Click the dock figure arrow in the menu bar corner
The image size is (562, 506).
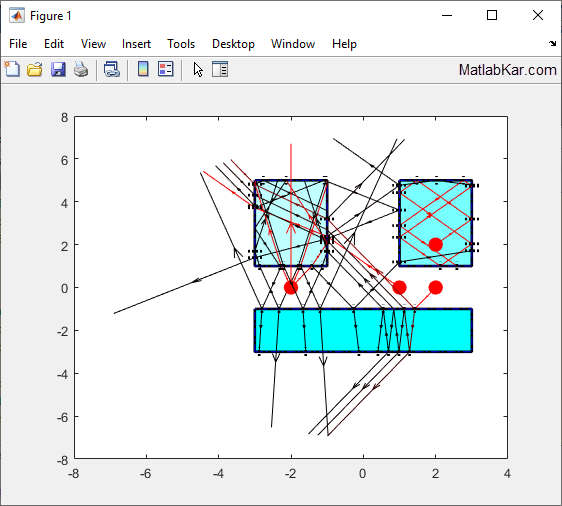(x=552, y=44)
